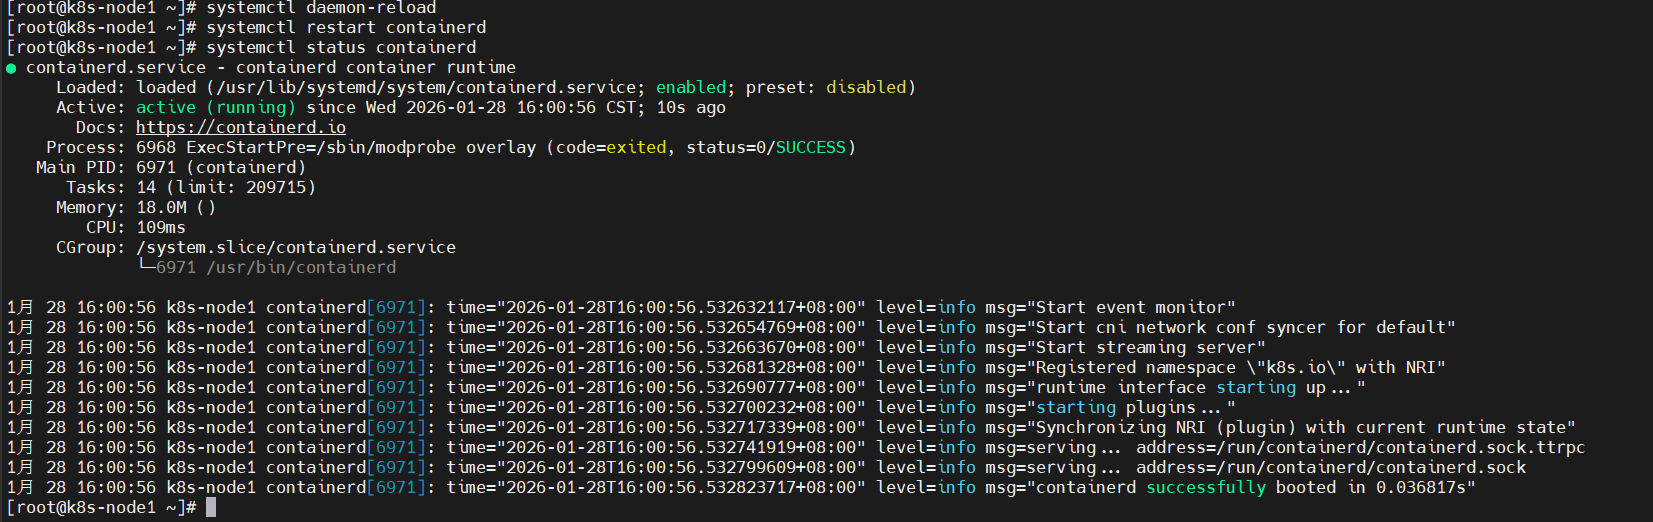The width and height of the screenshot is (1653, 522).
Task: Select the "6971 /usr/bin/containerd" cgroup process entry
Action: (x=276, y=267)
